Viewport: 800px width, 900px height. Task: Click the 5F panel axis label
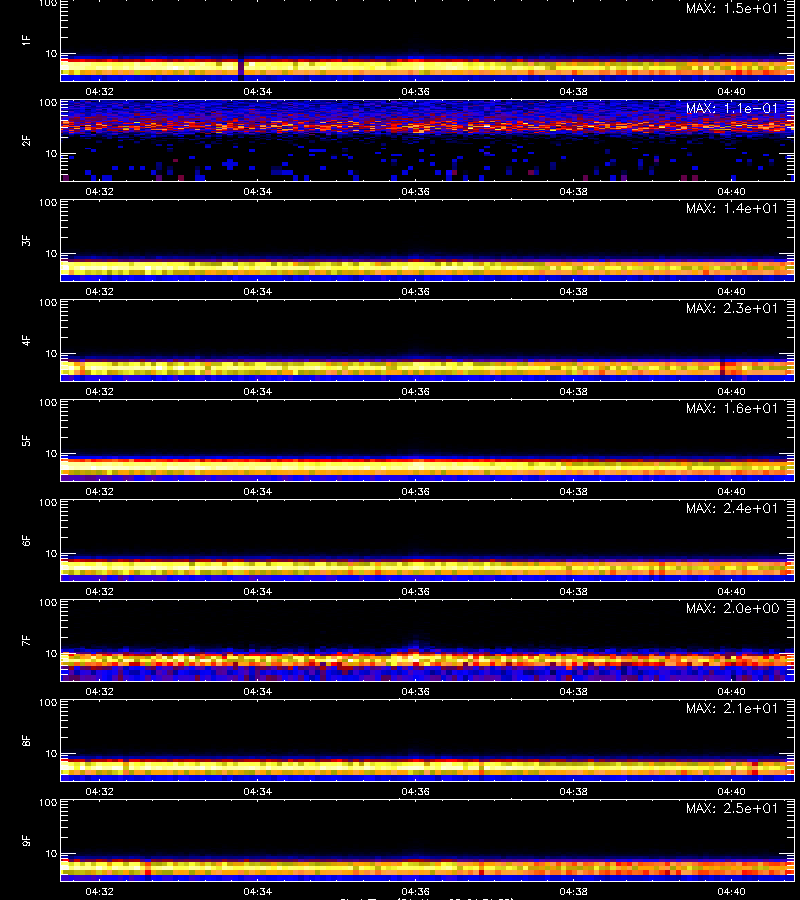26,440
